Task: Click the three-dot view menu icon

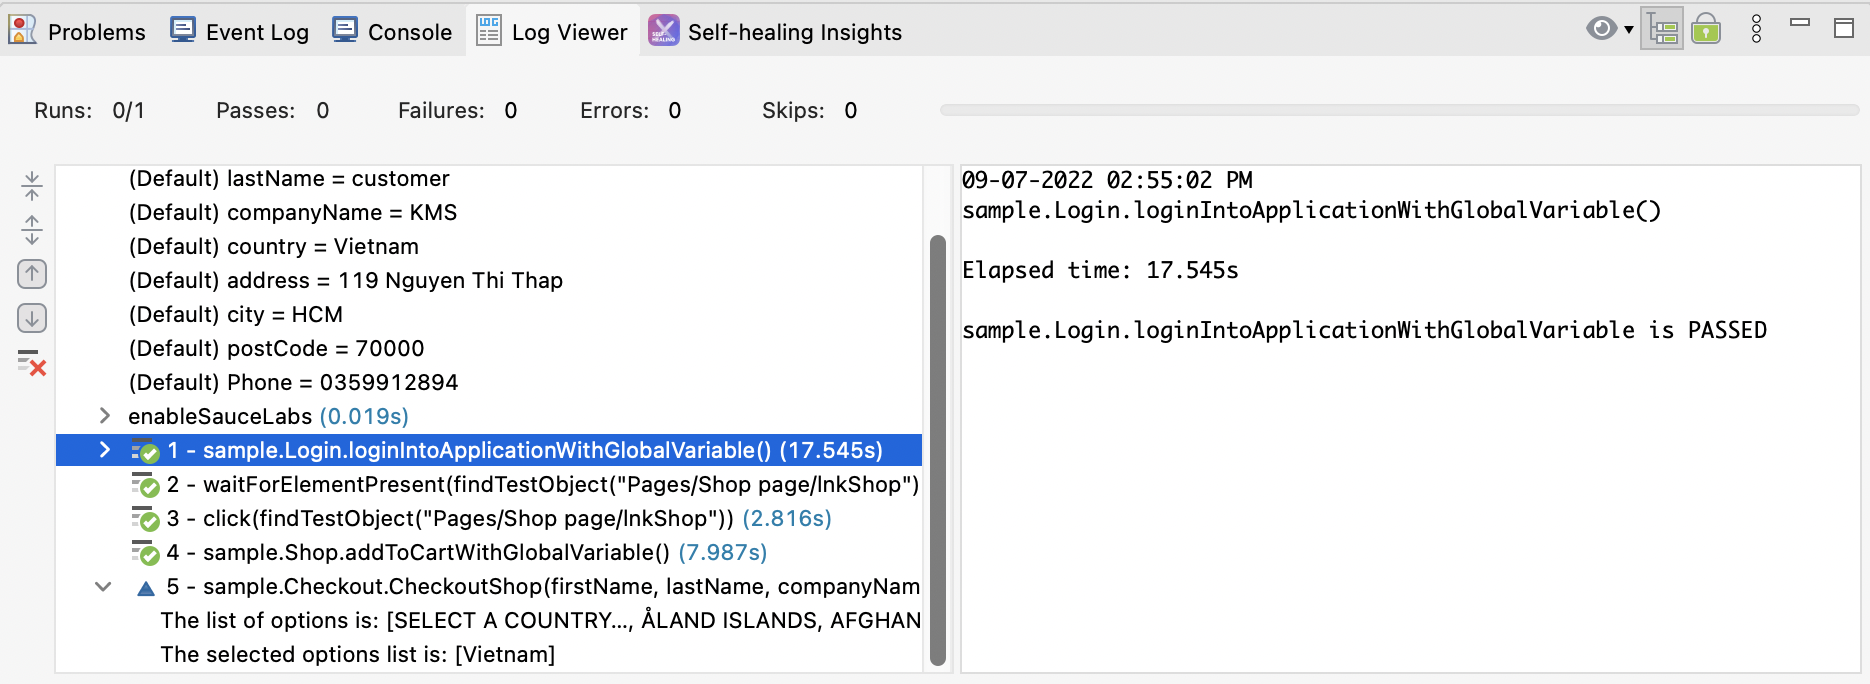Action: (x=1756, y=29)
